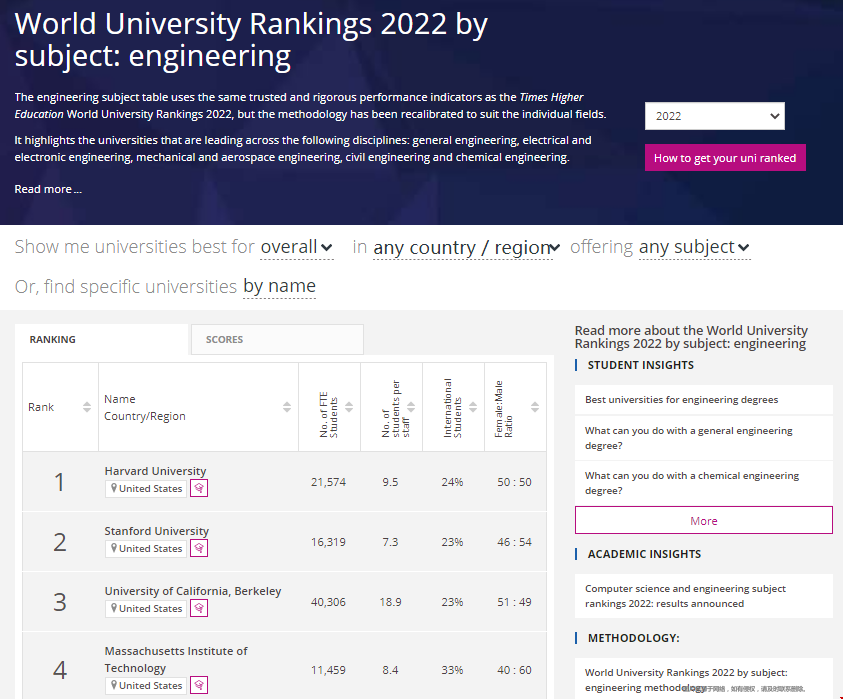
Task: Open 'What can you do with a chemical engineering degree?'
Action: pos(704,483)
